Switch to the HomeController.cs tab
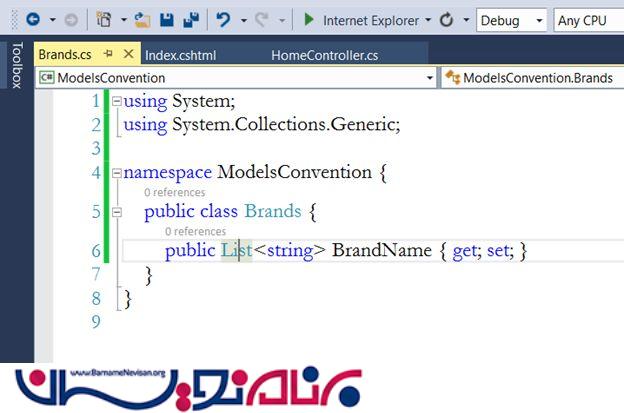The width and height of the screenshot is (624, 413). [323, 55]
